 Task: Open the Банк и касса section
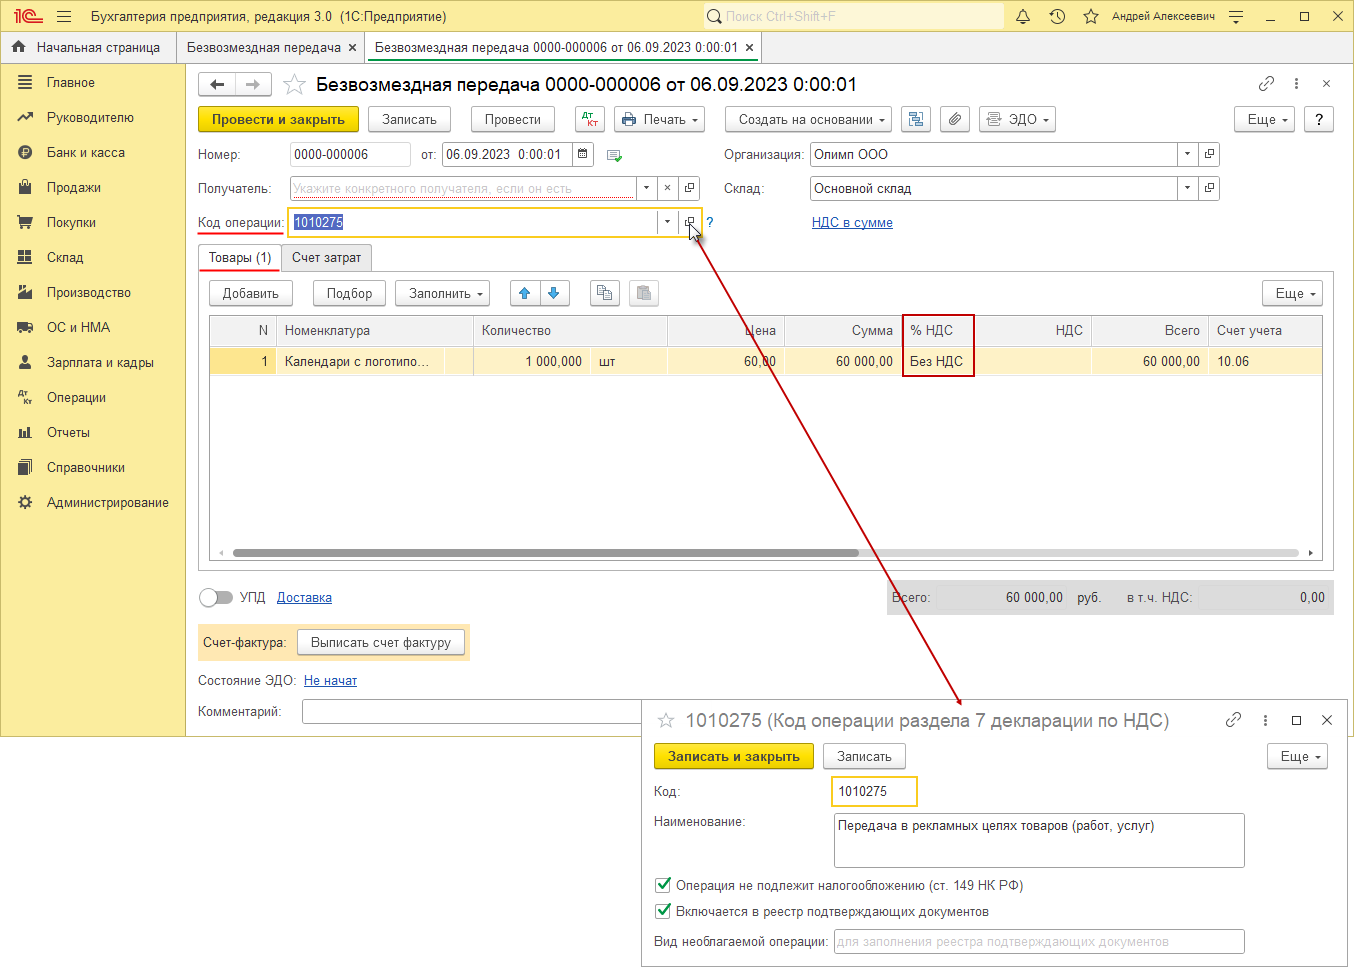[86, 152]
